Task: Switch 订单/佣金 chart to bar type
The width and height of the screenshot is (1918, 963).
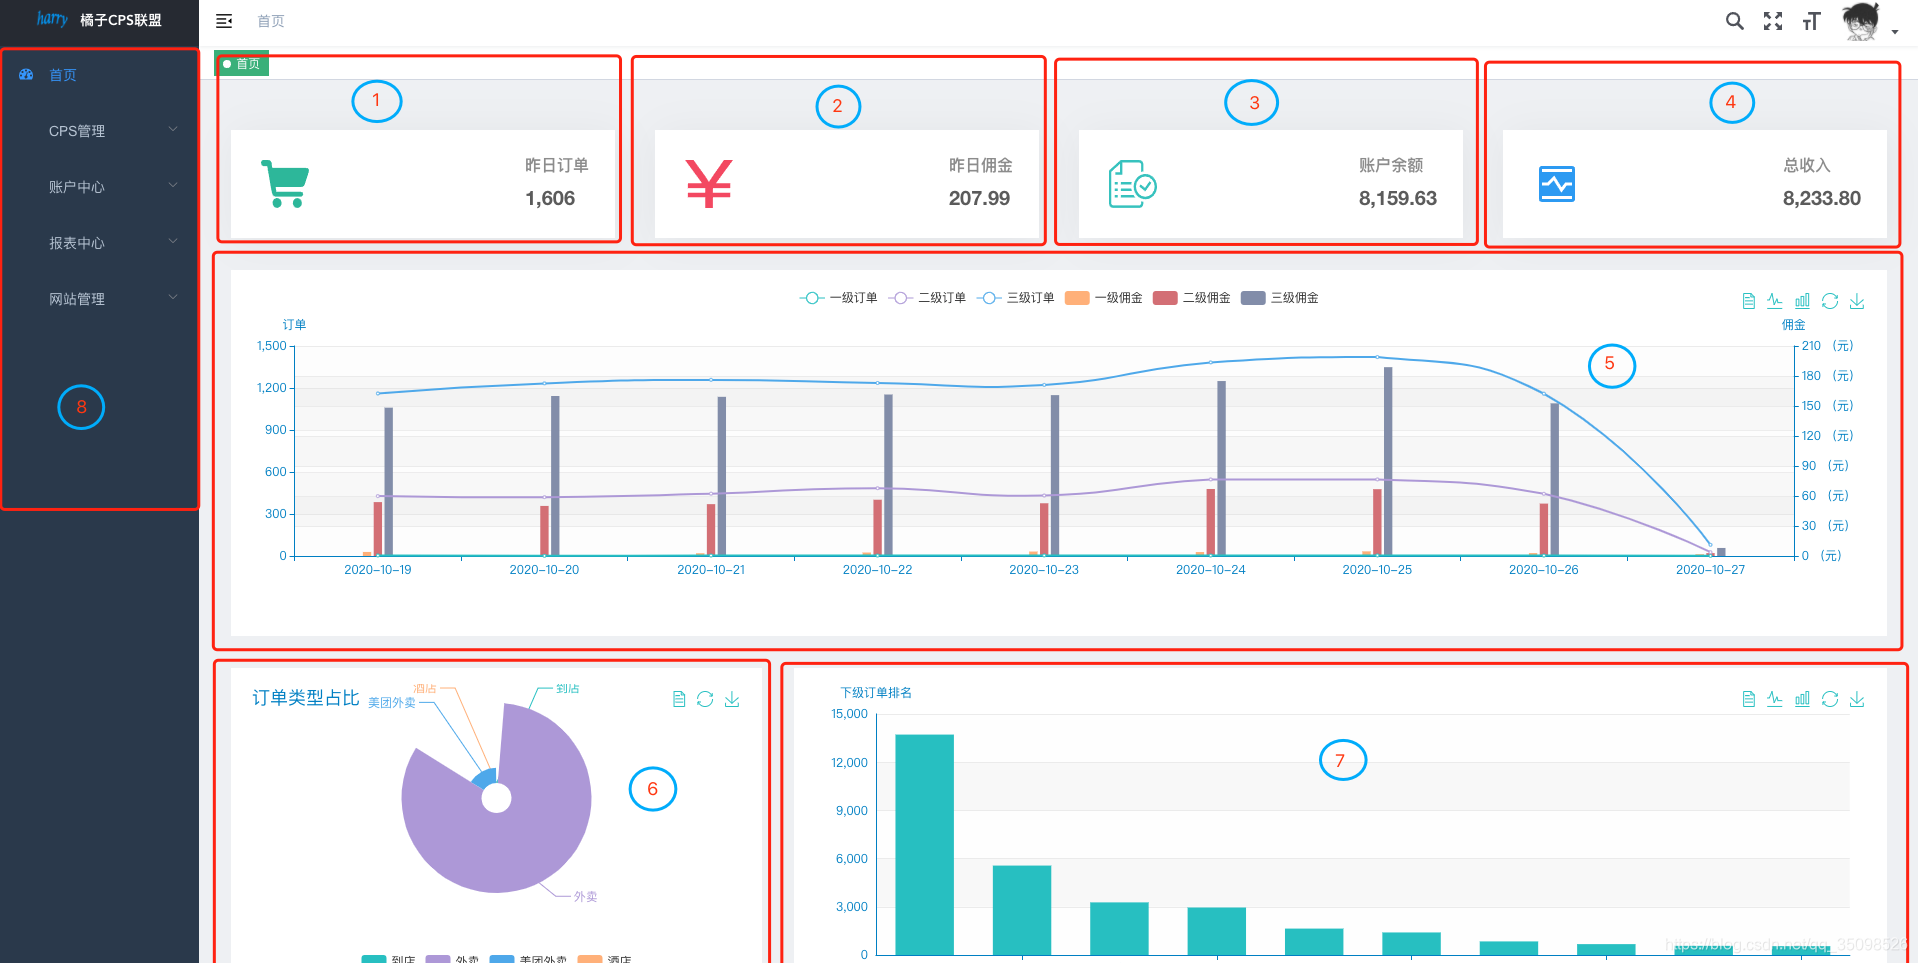Action: (1802, 301)
